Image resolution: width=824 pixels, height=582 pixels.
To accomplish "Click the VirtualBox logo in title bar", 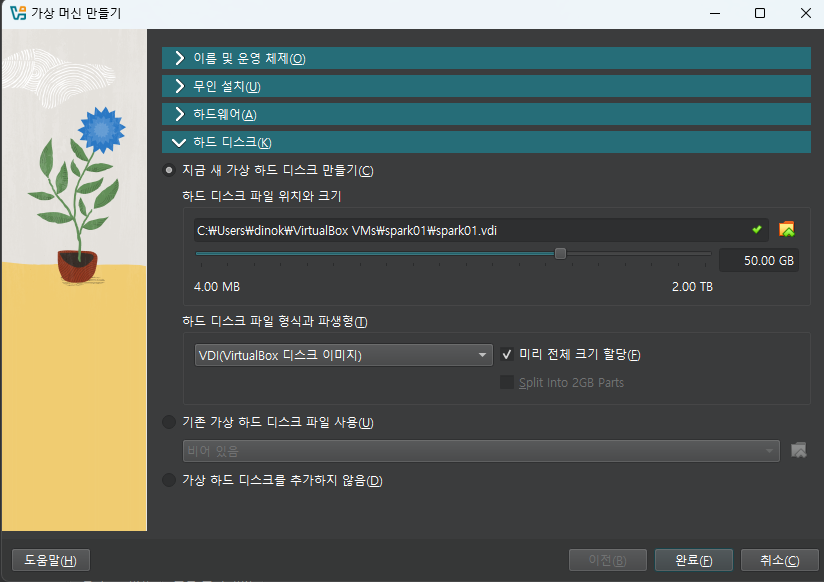I will (x=18, y=13).
